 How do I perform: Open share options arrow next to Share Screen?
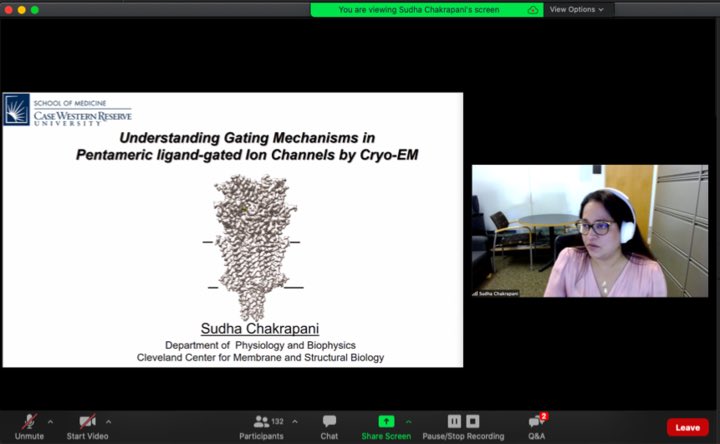coord(408,422)
